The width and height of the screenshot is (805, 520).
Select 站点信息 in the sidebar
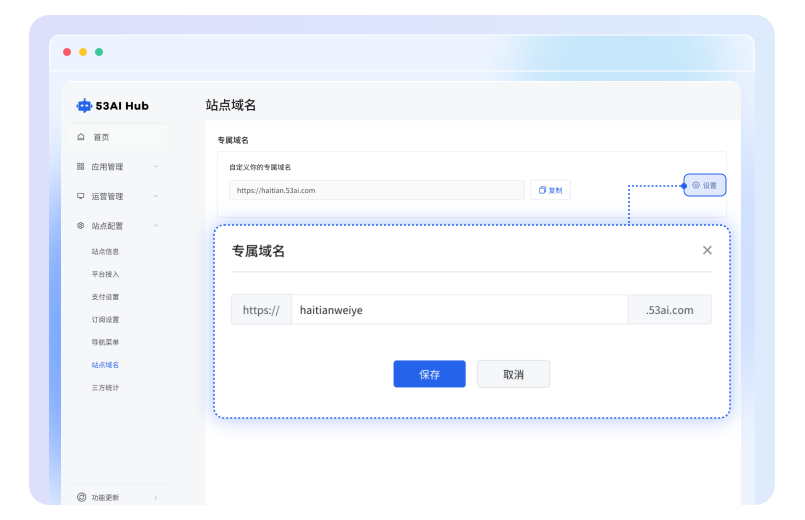click(105, 252)
